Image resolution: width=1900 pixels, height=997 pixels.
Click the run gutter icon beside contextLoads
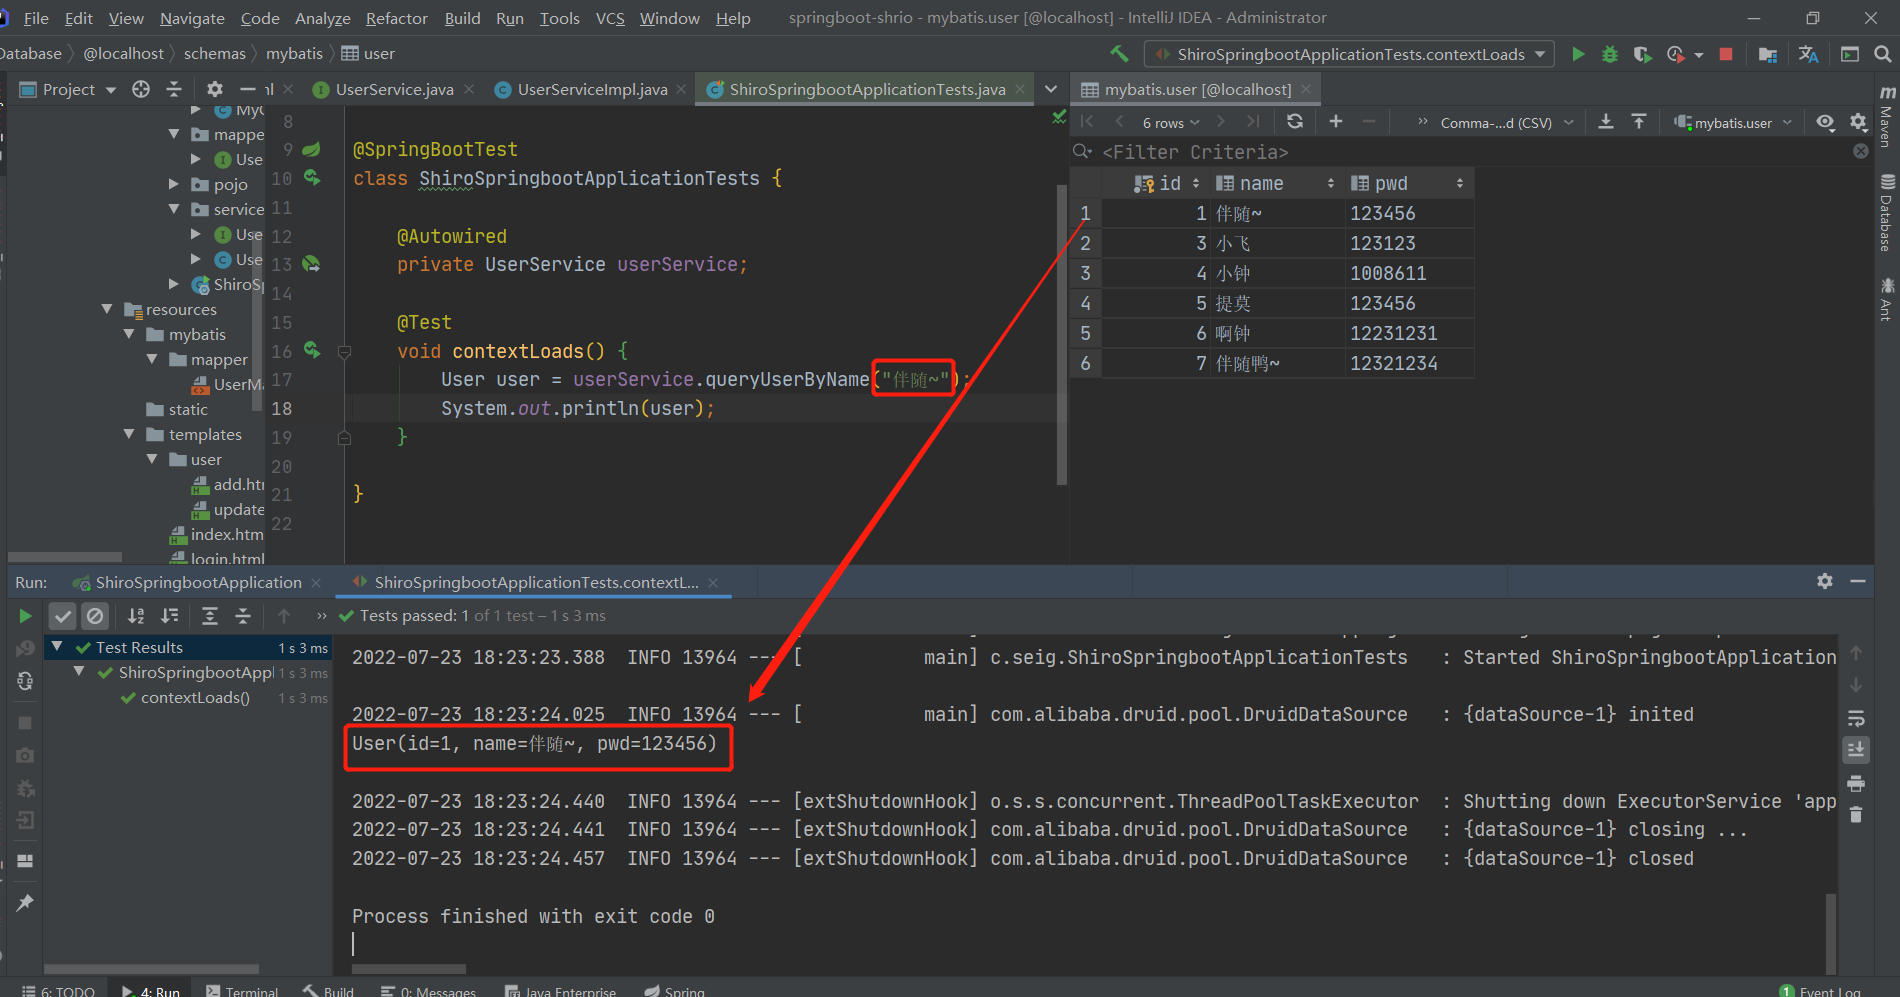tap(312, 351)
